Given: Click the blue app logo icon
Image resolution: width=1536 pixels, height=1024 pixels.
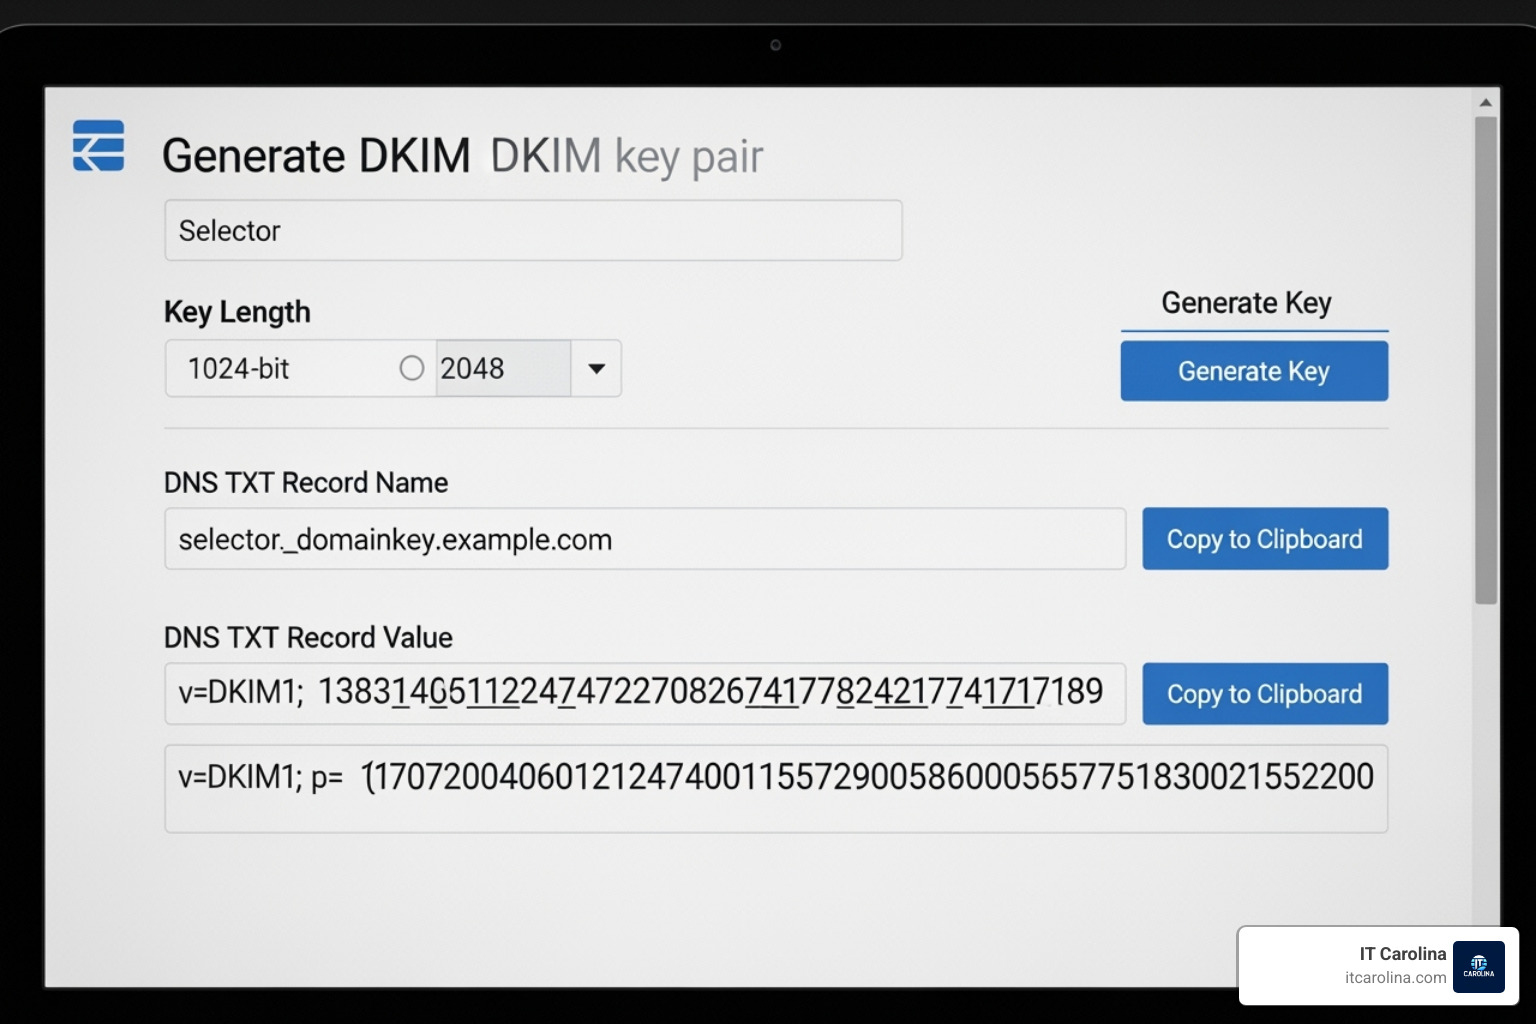Looking at the screenshot, I should tap(98, 146).
